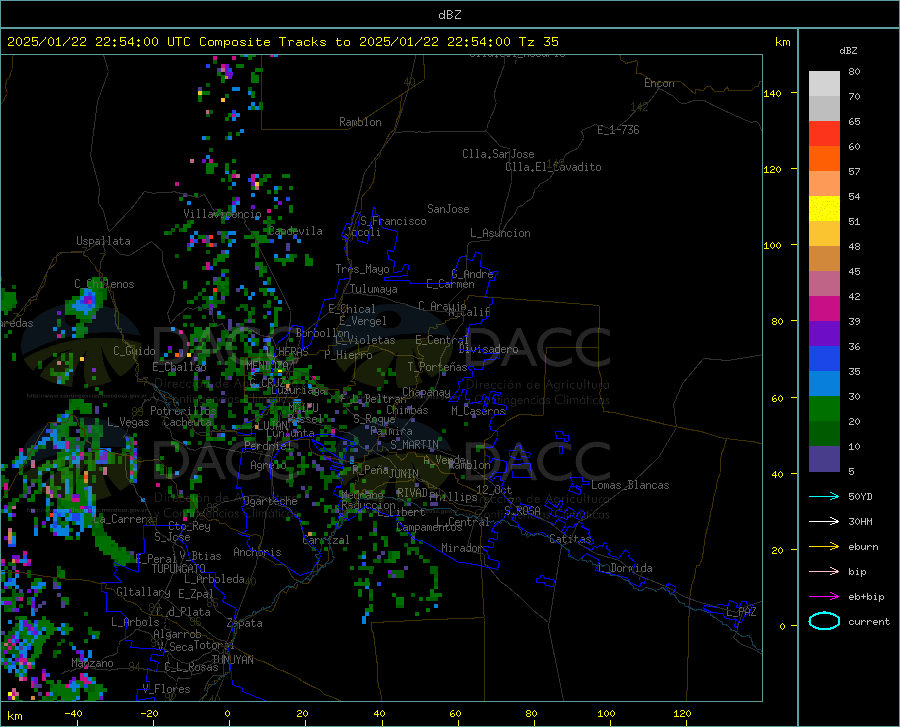This screenshot has height=727, width=900.
Task: Click the 'Lomas_Blancas' map label
Action: point(630,485)
